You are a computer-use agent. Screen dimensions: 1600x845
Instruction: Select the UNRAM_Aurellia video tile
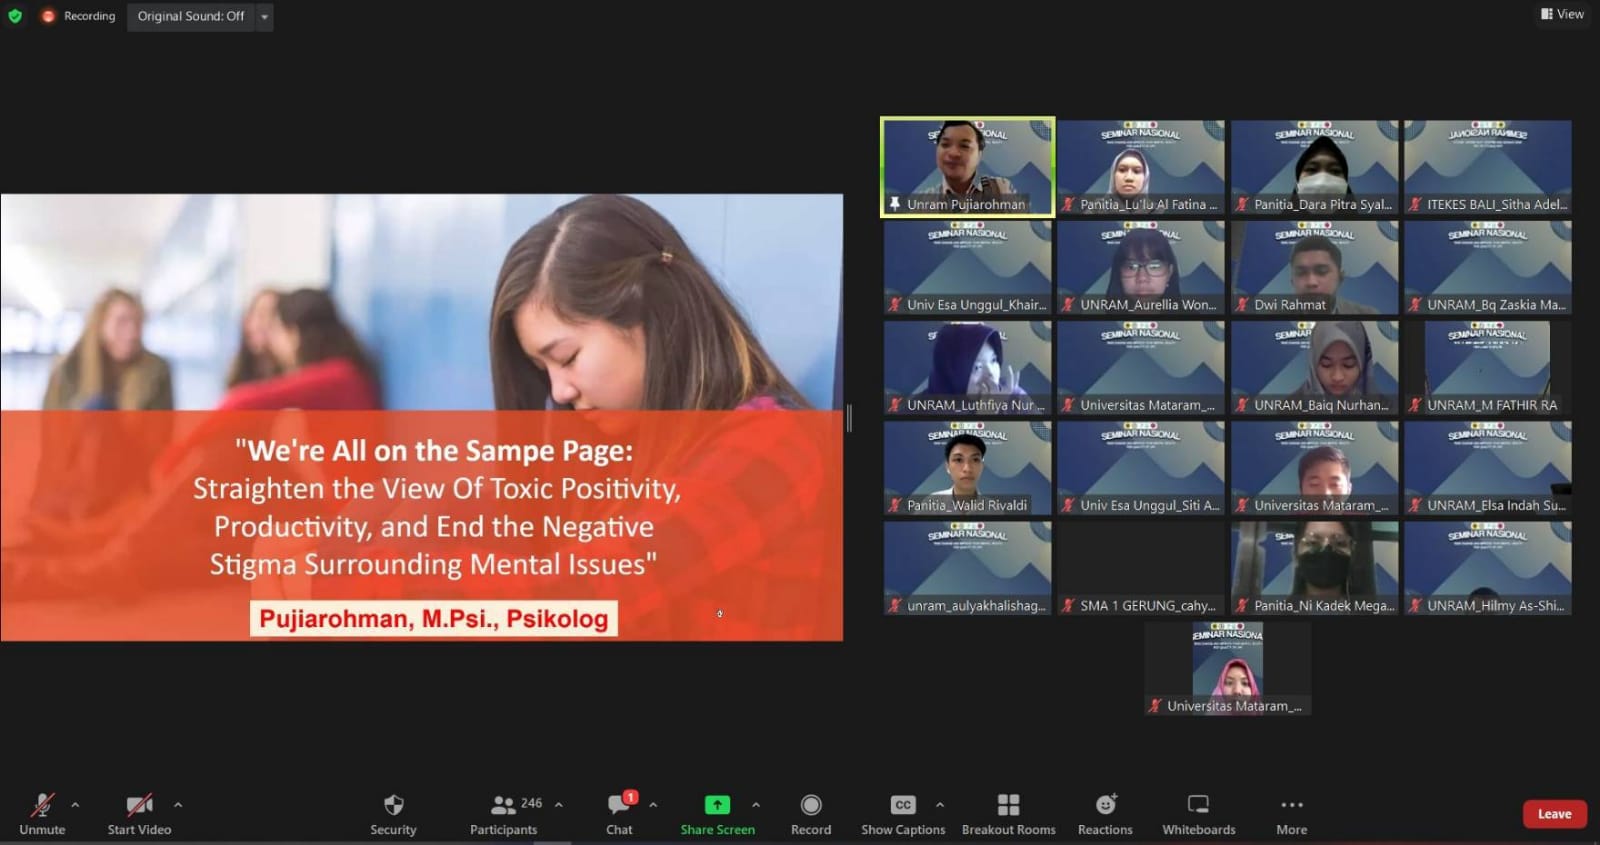point(1141,268)
